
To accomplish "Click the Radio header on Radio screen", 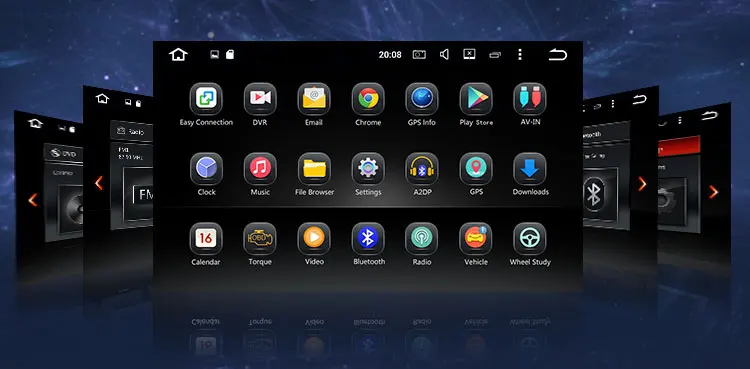I will click(132, 131).
